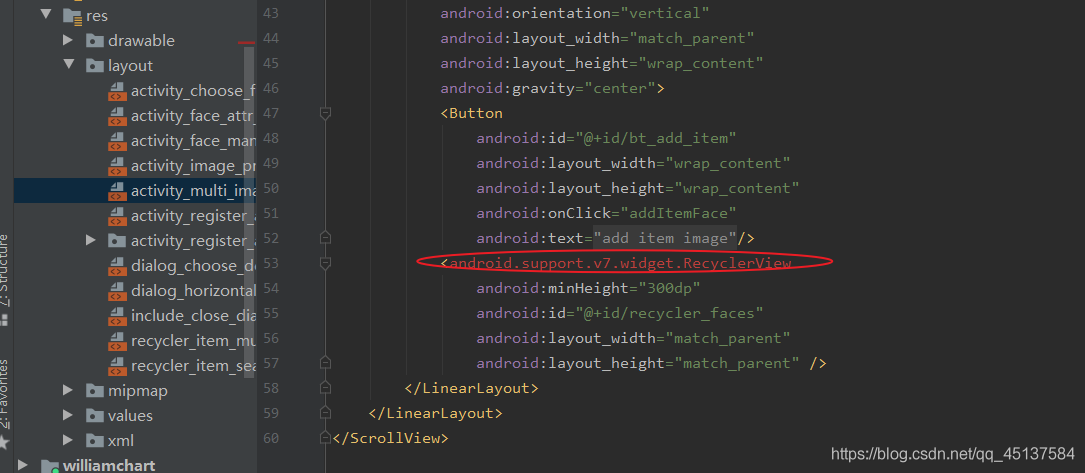Click the activity_image_pr layout file icon
This screenshot has height=473, width=1085.
(117, 166)
